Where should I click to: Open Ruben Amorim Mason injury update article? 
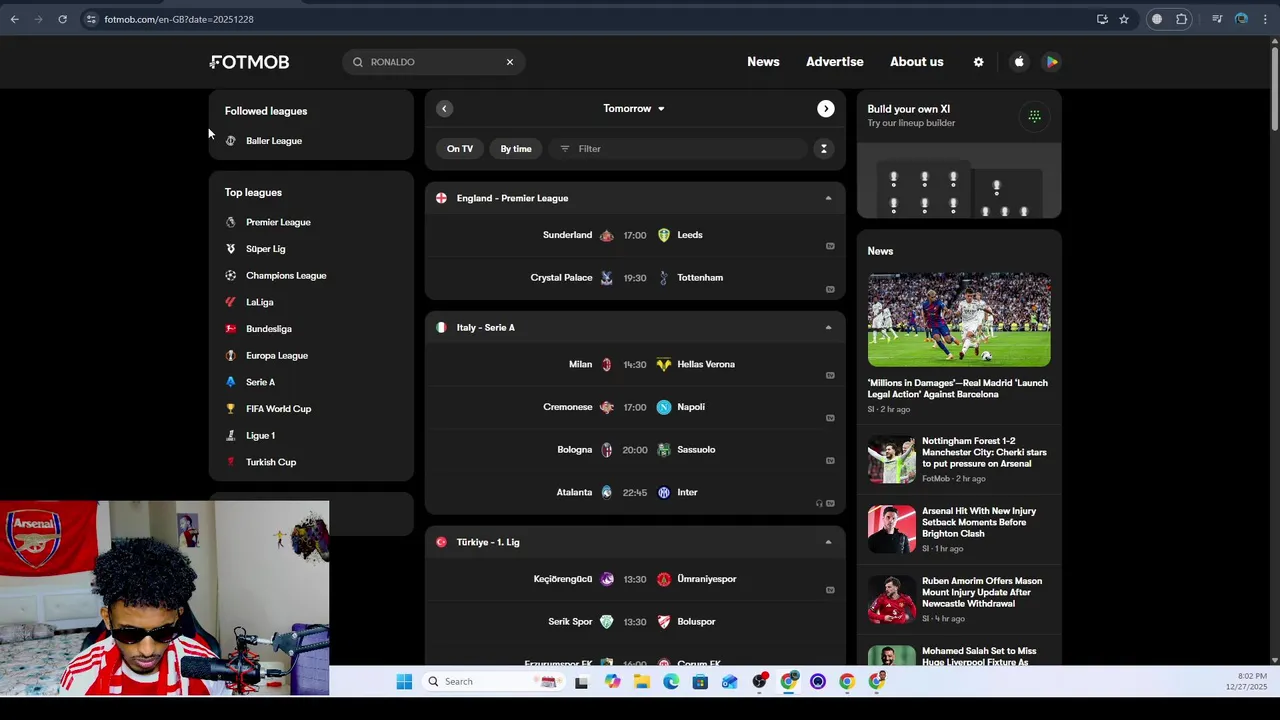tap(959, 600)
